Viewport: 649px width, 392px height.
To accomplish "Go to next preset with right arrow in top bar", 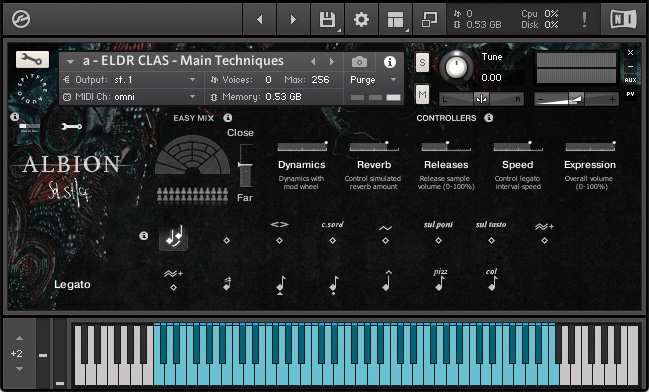I will click(x=293, y=19).
